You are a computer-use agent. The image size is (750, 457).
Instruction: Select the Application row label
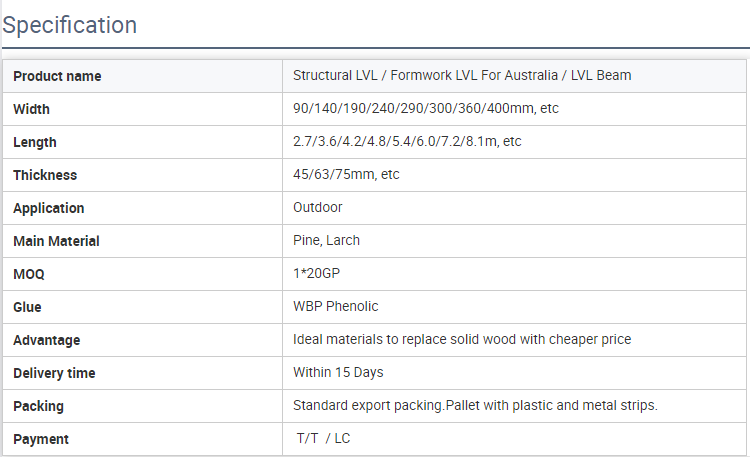click(x=49, y=208)
